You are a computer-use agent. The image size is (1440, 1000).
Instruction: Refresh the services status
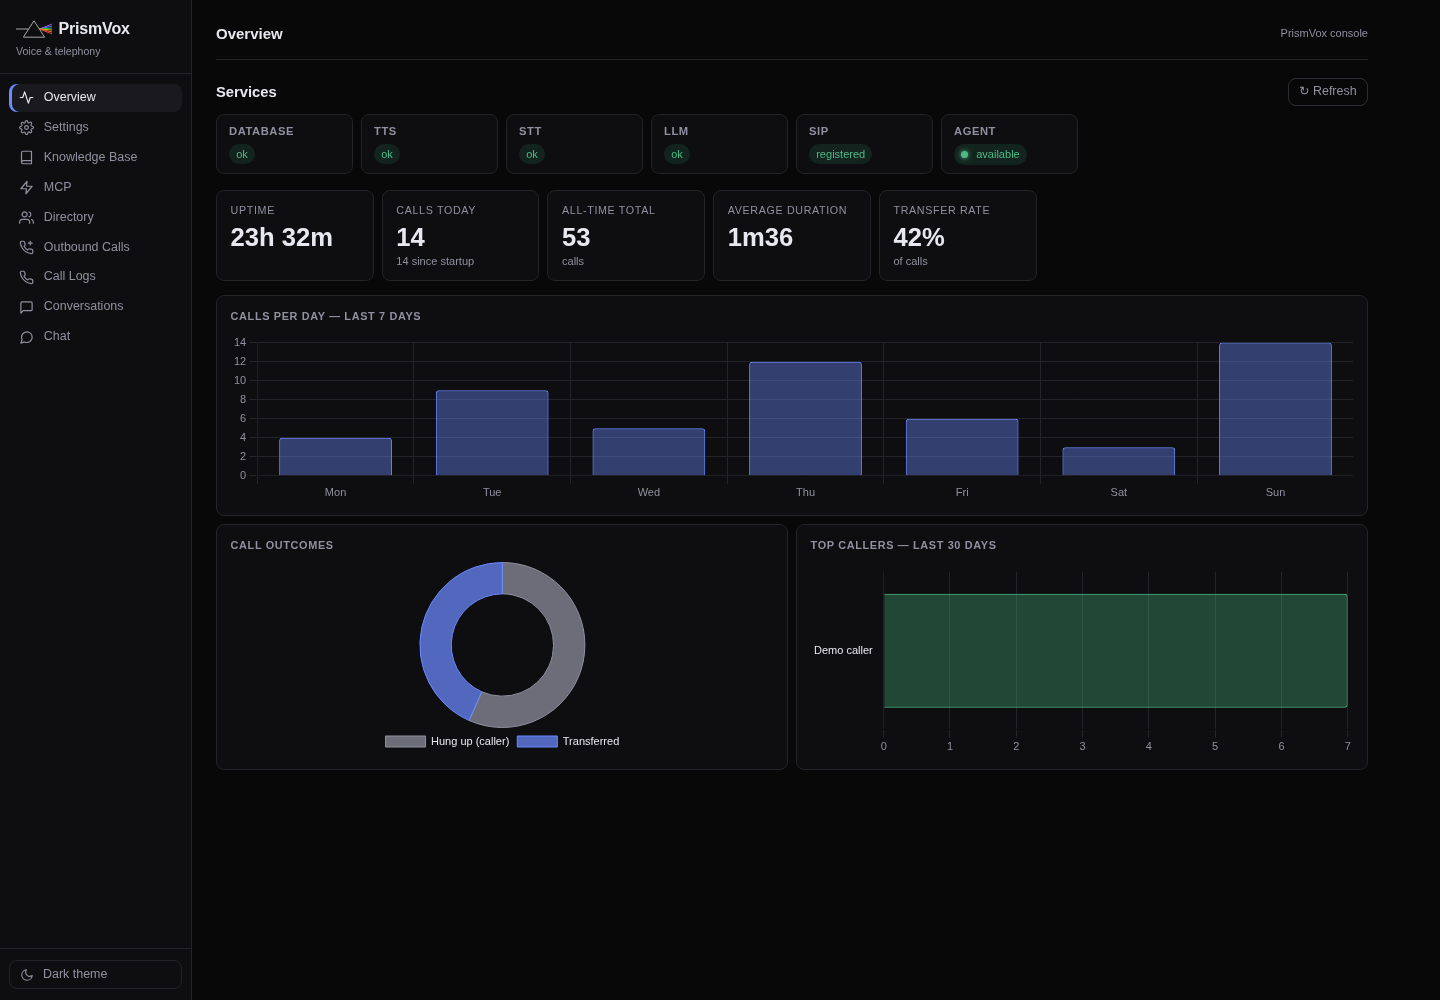click(x=1327, y=91)
